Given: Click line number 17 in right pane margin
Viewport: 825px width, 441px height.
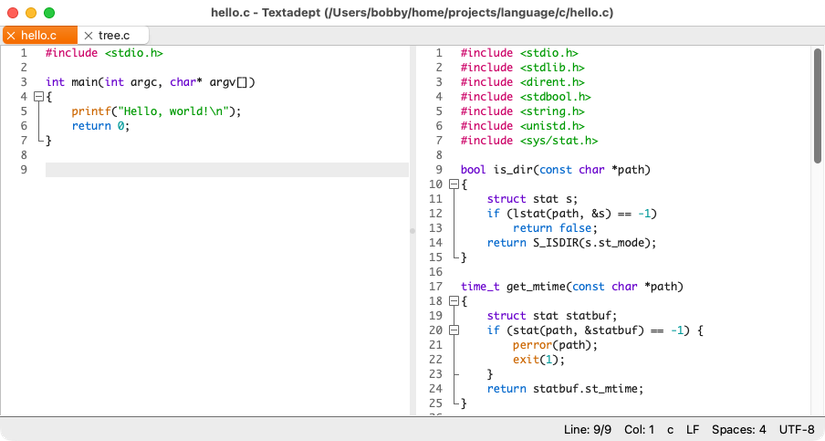Looking at the screenshot, I should coord(436,286).
